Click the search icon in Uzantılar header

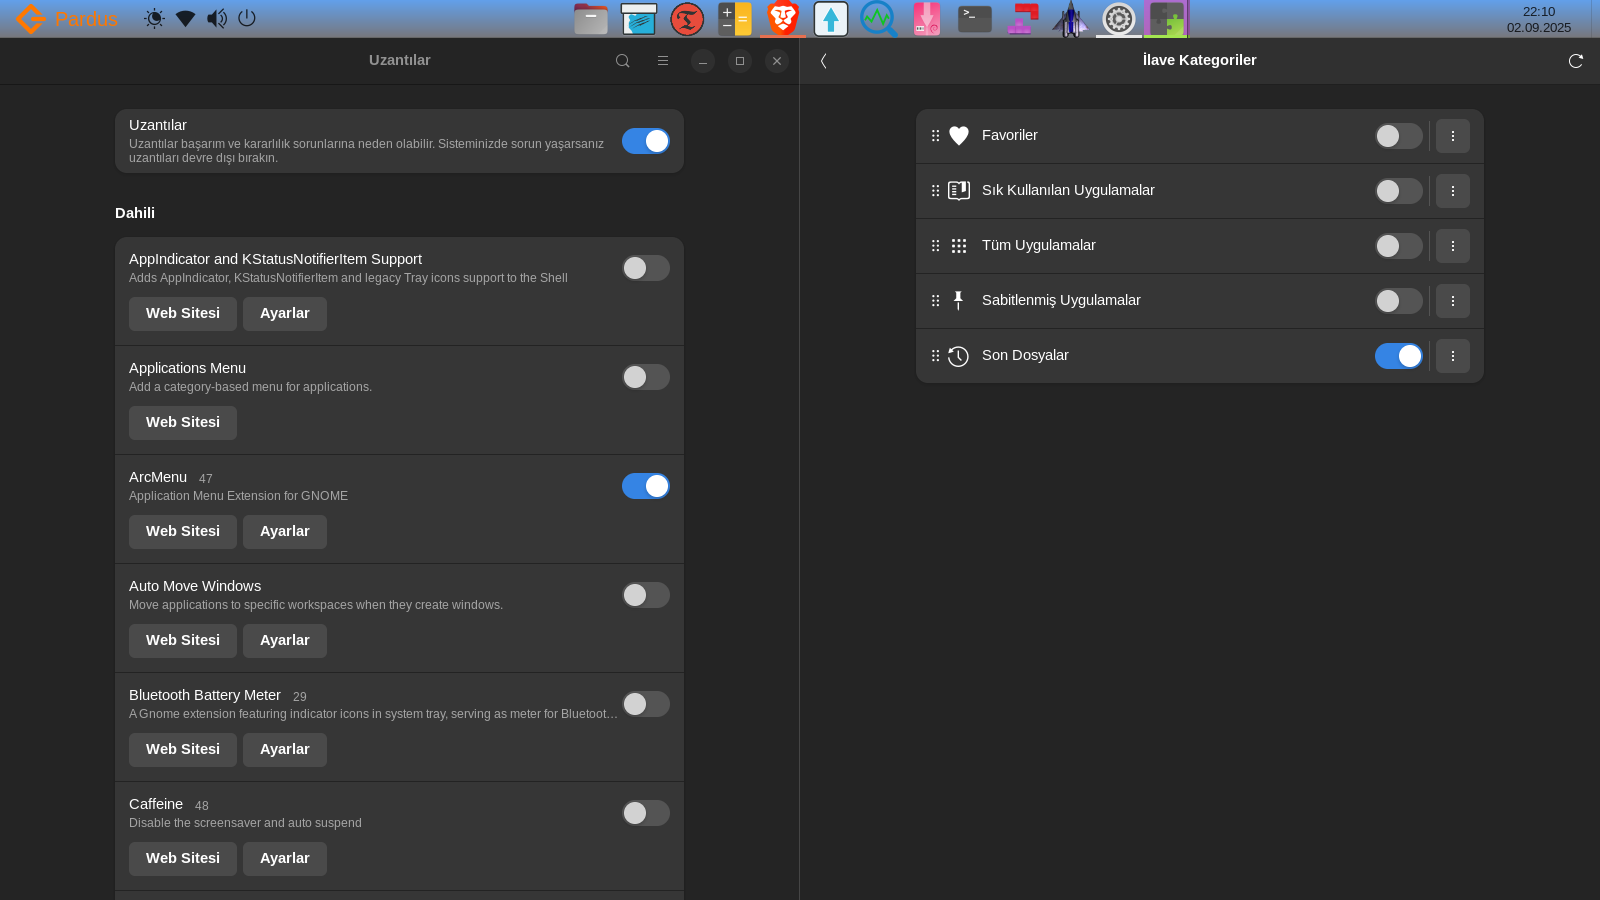click(622, 61)
